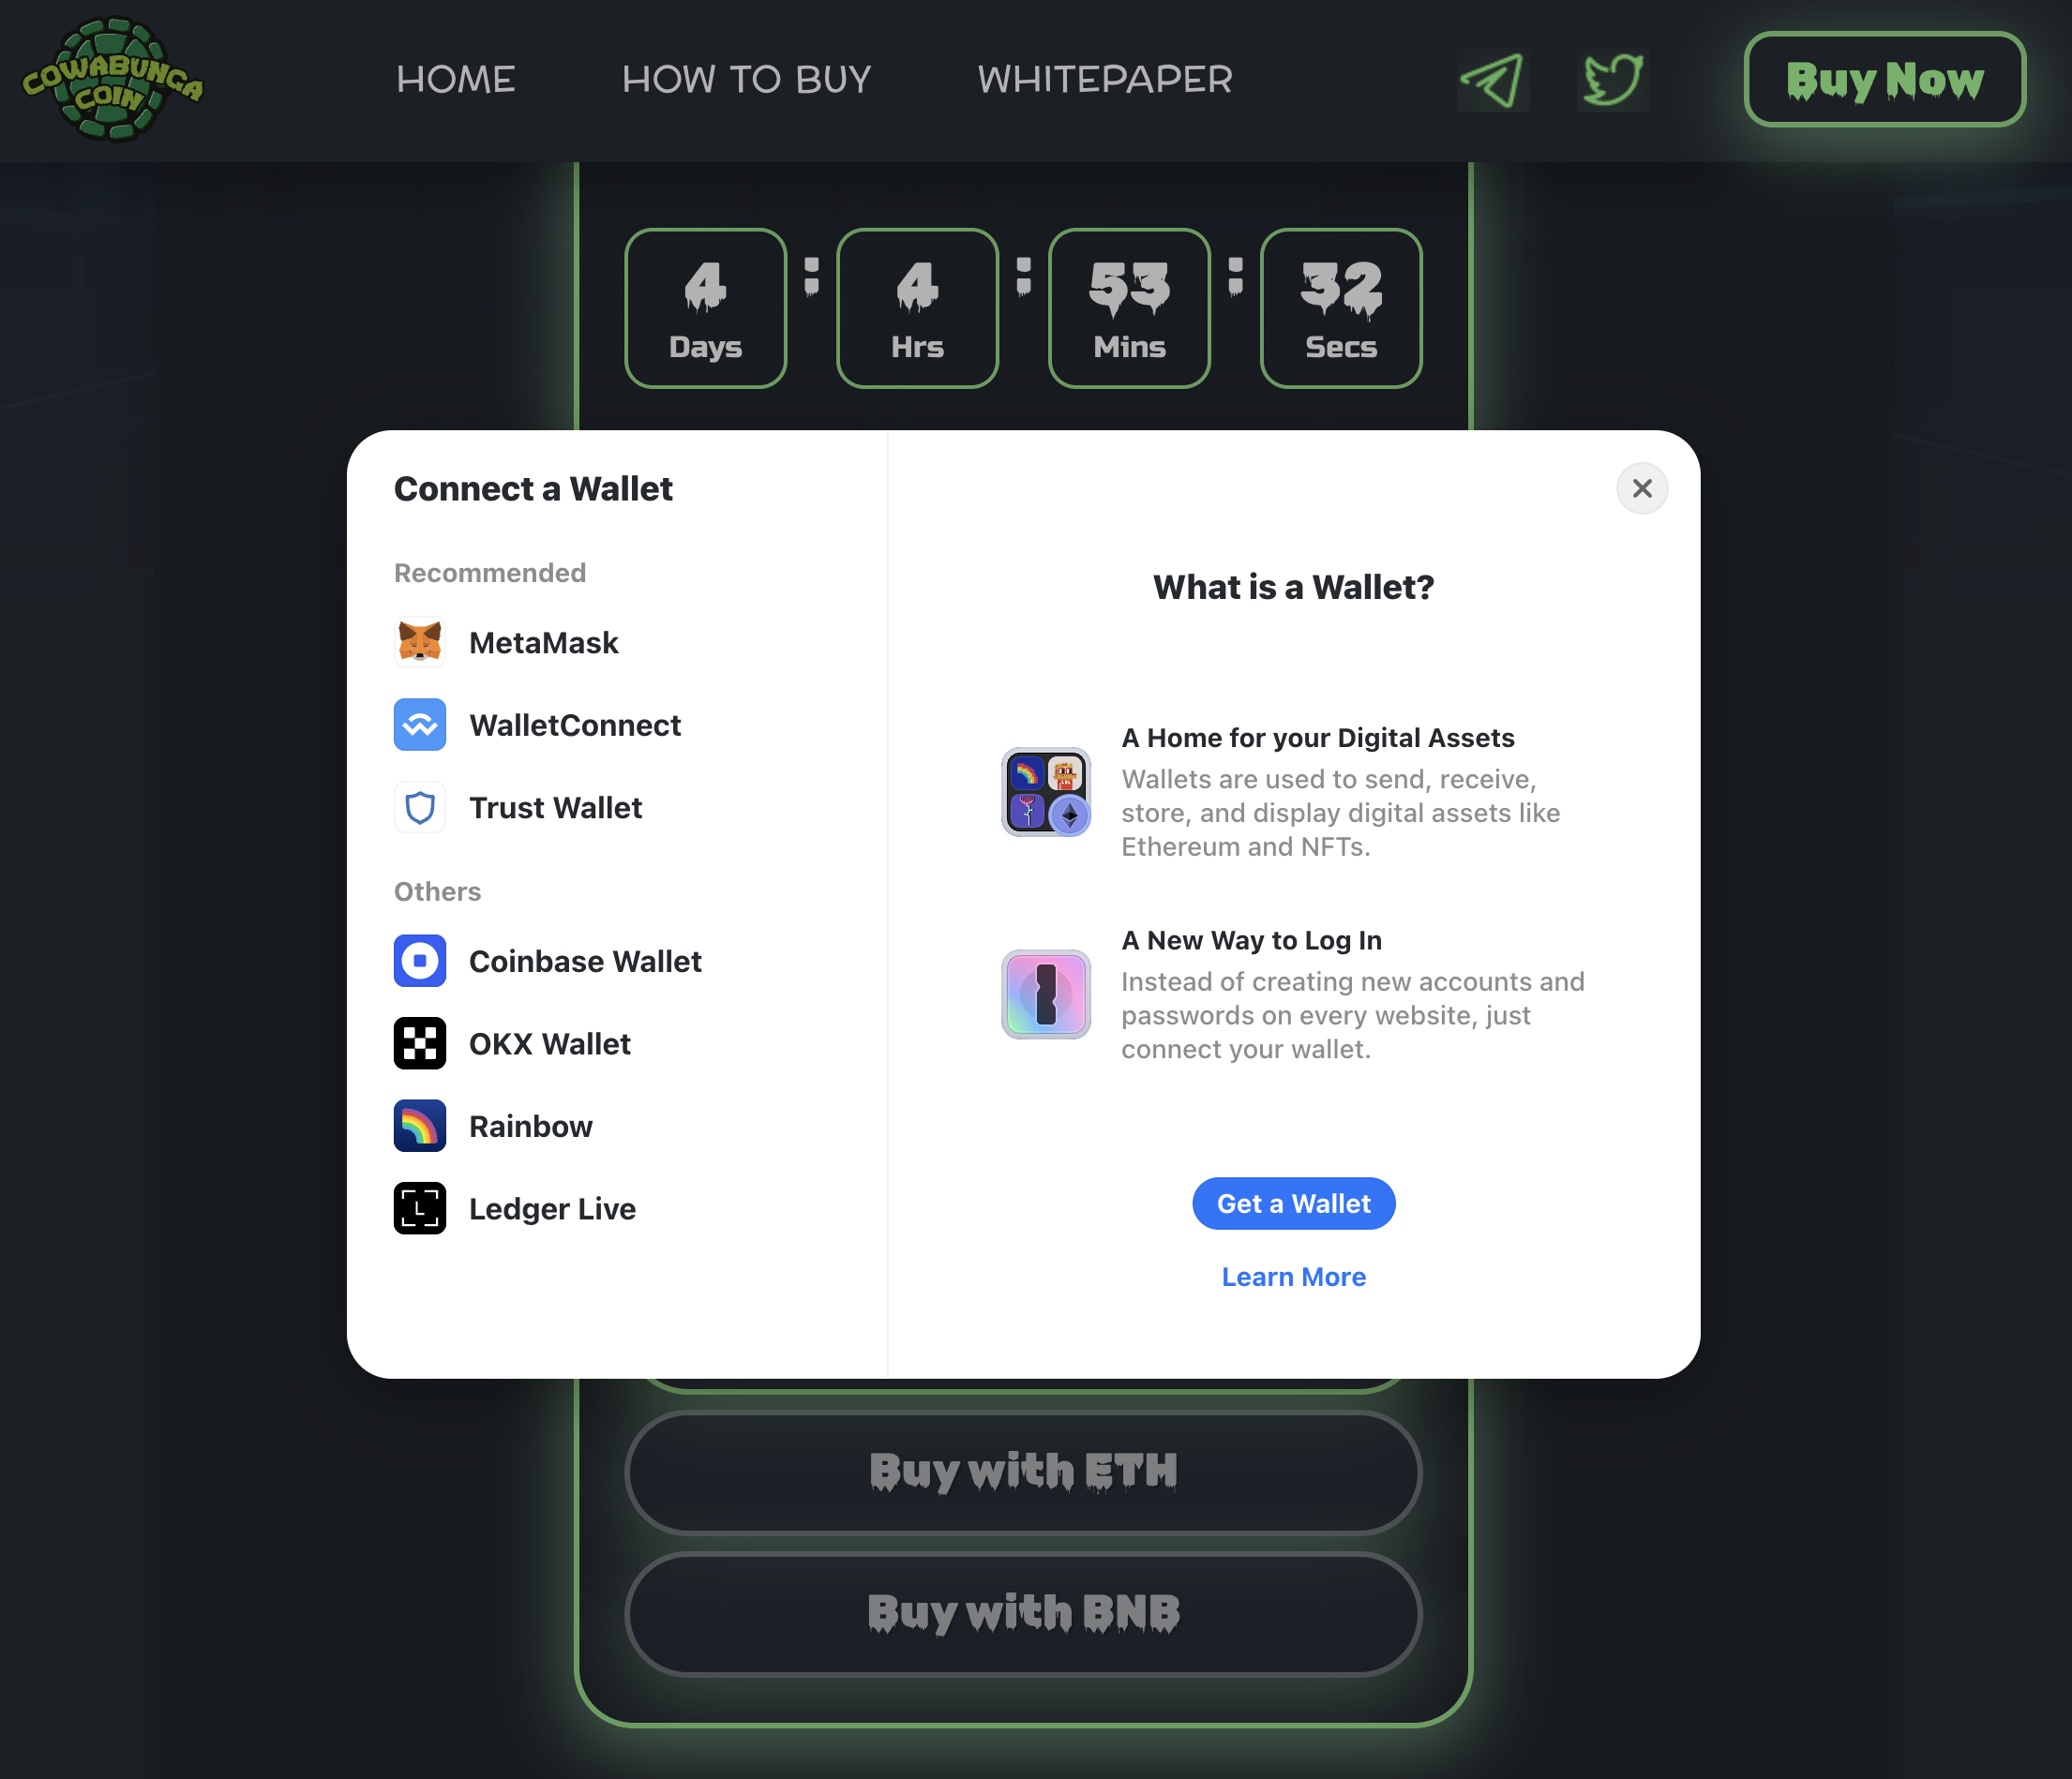
Task: Select the Ledger Live icon
Action: (420, 1209)
